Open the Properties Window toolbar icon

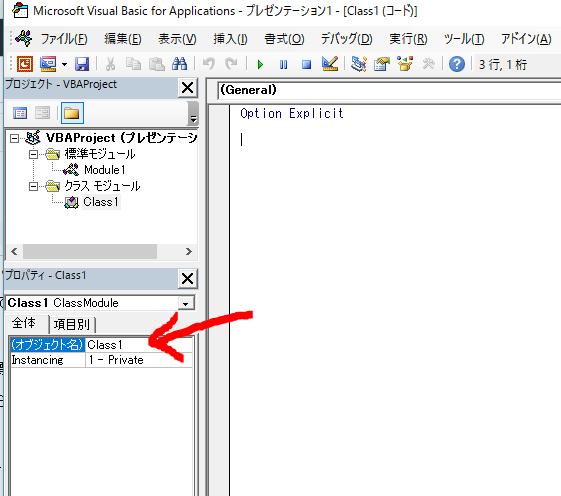382,64
